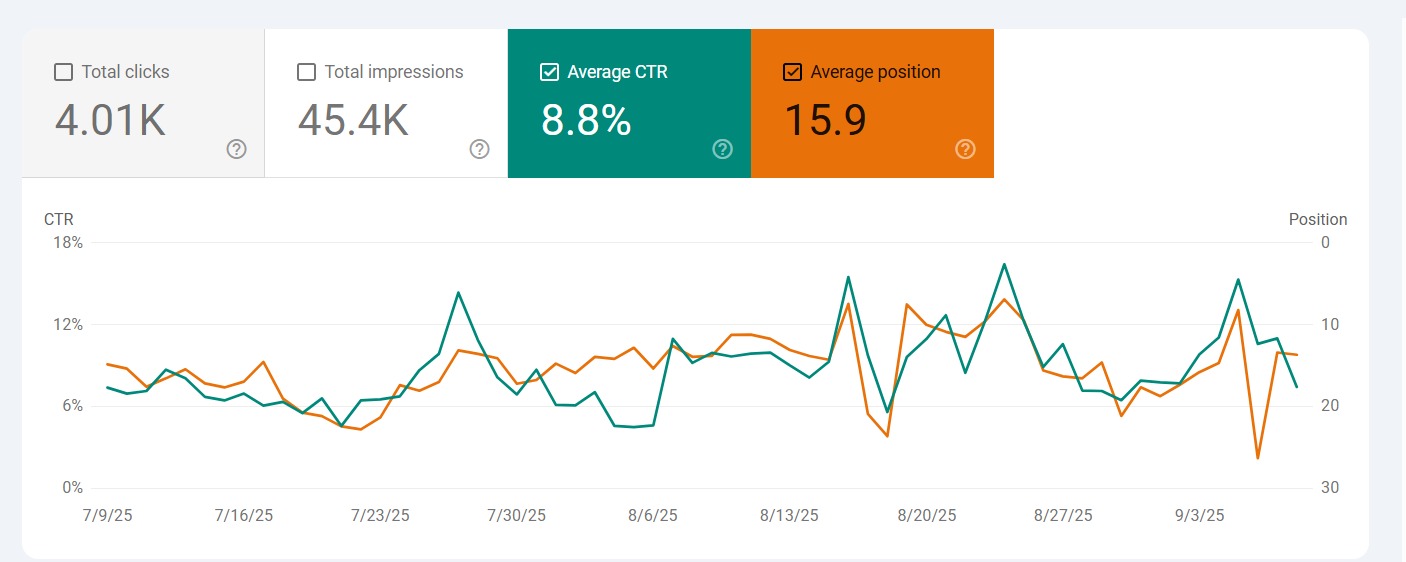This screenshot has width=1406, height=562.
Task: Click the 9/3/25 axis date label
Action: click(x=1199, y=516)
